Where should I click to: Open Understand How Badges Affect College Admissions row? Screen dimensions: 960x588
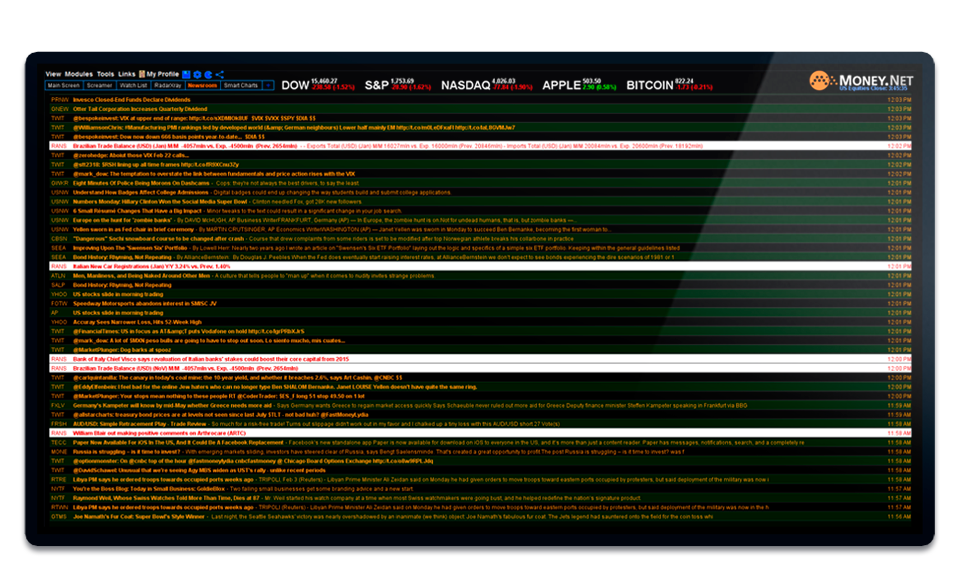[x=481, y=192]
